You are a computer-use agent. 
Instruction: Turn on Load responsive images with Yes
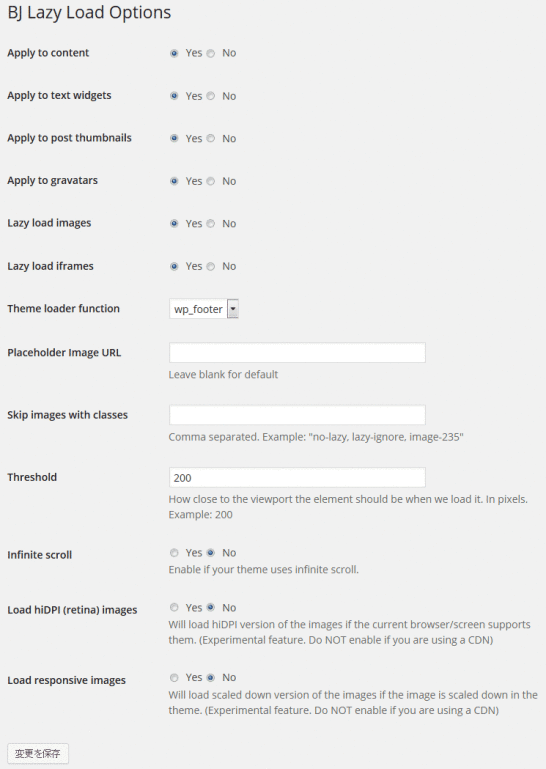pyautogui.click(x=174, y=678)
